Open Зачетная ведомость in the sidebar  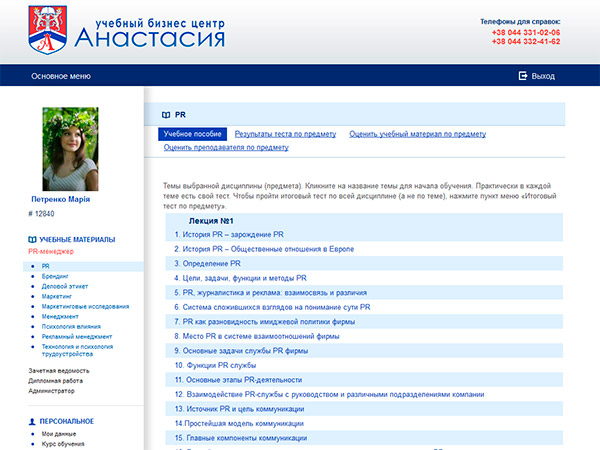click(65, 370)
